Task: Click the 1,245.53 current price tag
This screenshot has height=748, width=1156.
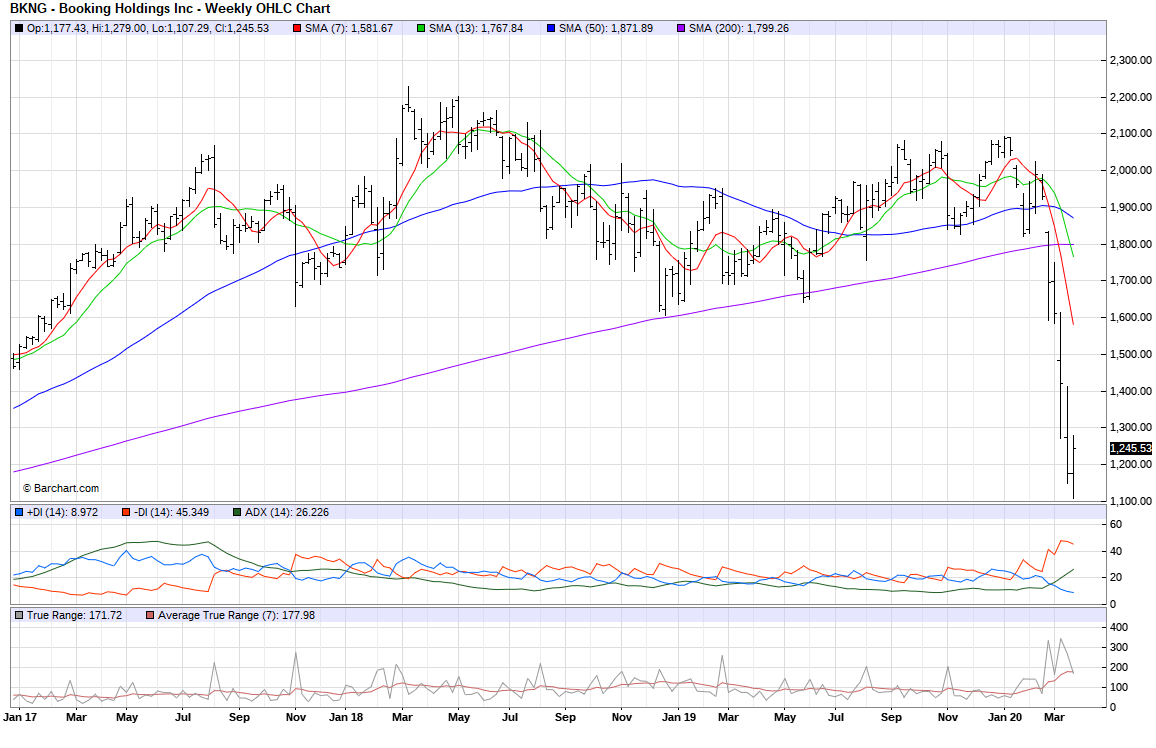Action: (x=1130, y=449)
